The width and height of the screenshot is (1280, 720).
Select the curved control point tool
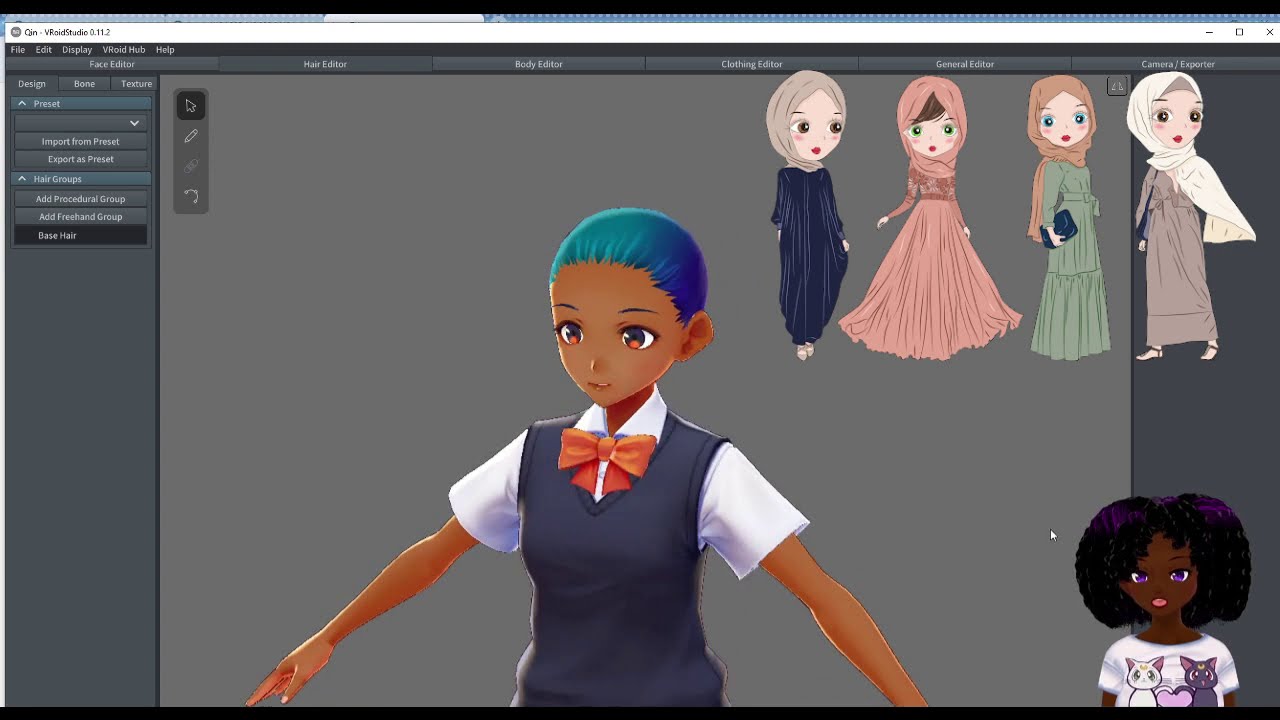coord(191,196)
